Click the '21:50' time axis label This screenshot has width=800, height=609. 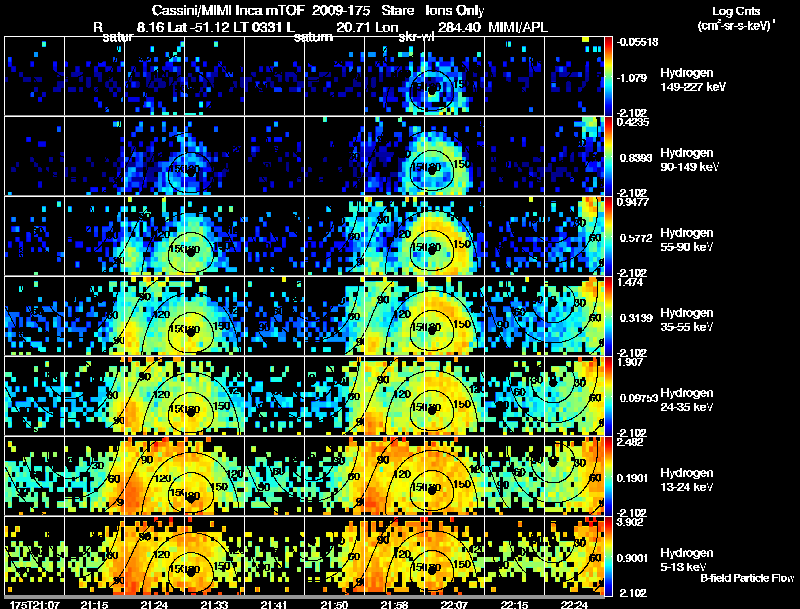coord(334,604)
